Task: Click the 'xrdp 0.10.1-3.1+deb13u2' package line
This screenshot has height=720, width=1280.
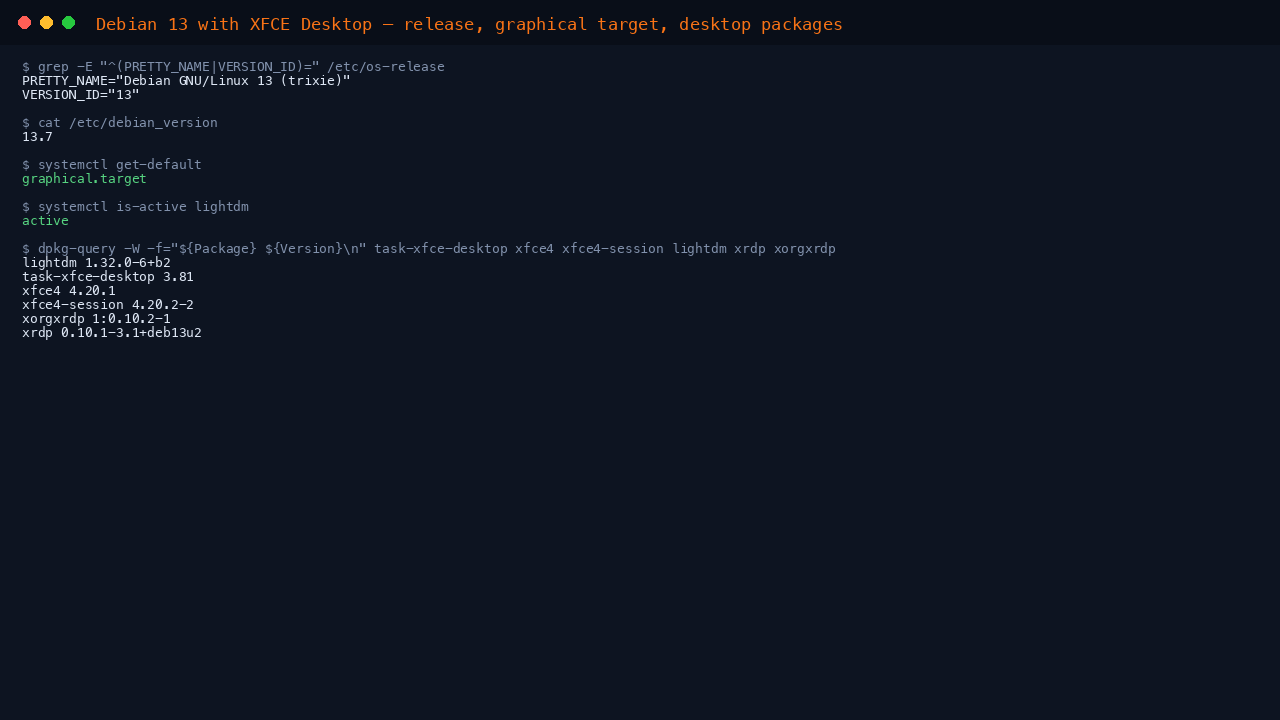Action: pos(112,333)
